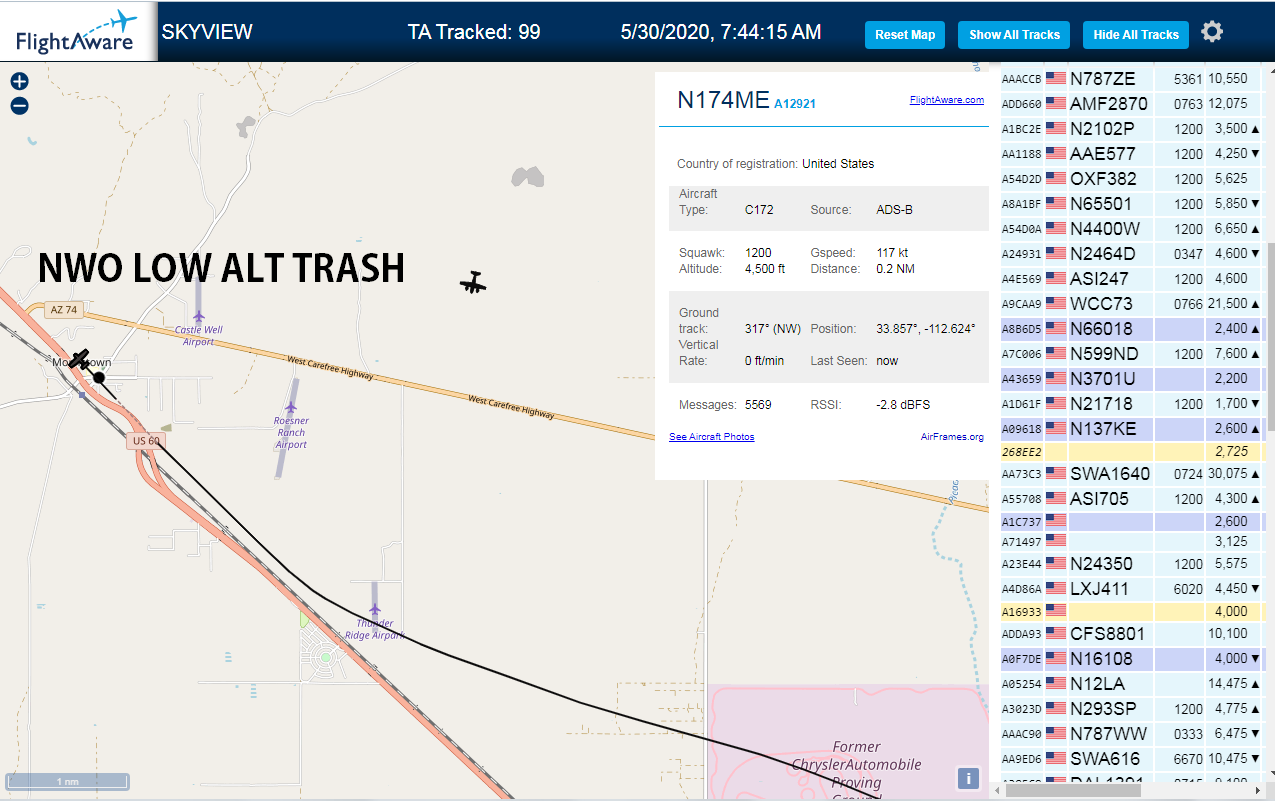This screenshot has height=801, width=1275.
Task: Click the Thunder Ridge Airport marker
Action: coord(375,609)
